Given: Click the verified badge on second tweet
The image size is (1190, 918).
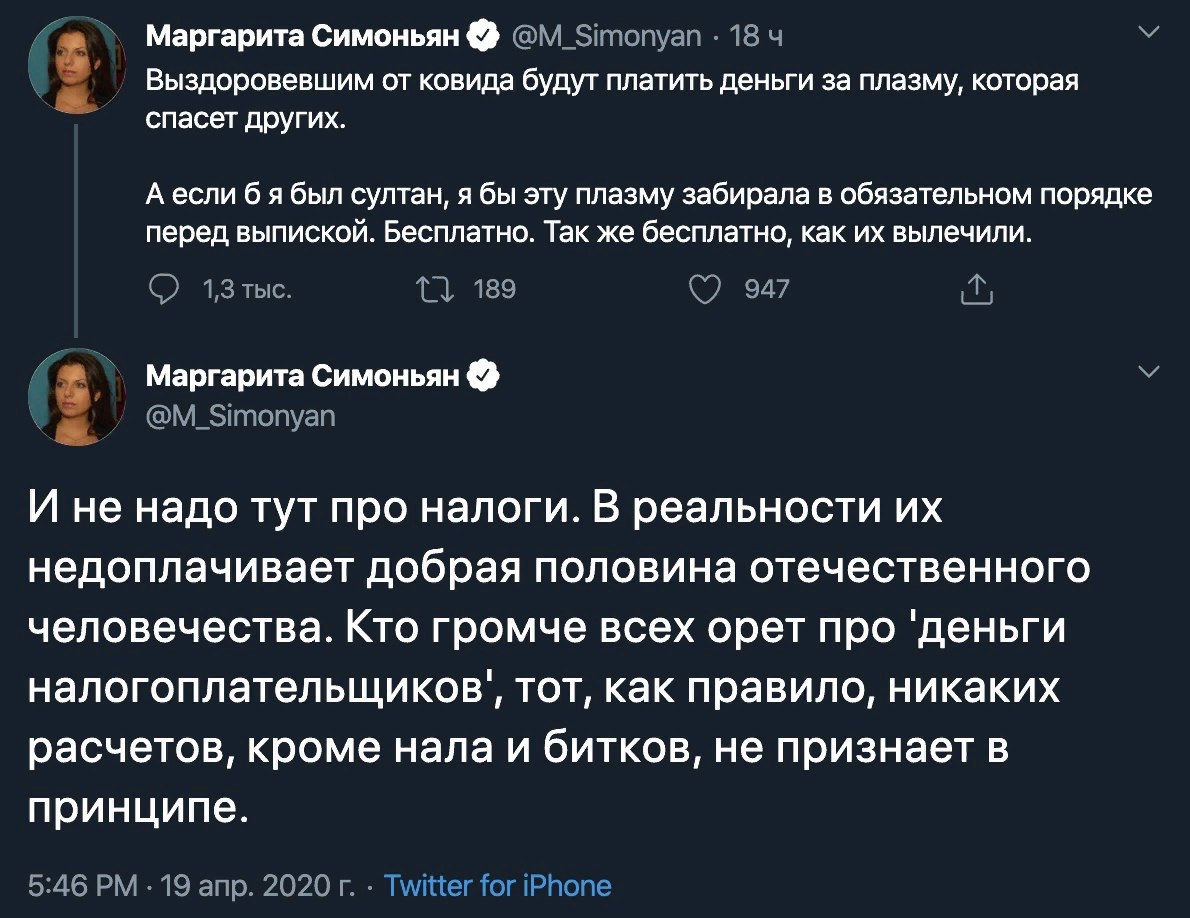Looking at the screenshot, I should pos(485,376).
